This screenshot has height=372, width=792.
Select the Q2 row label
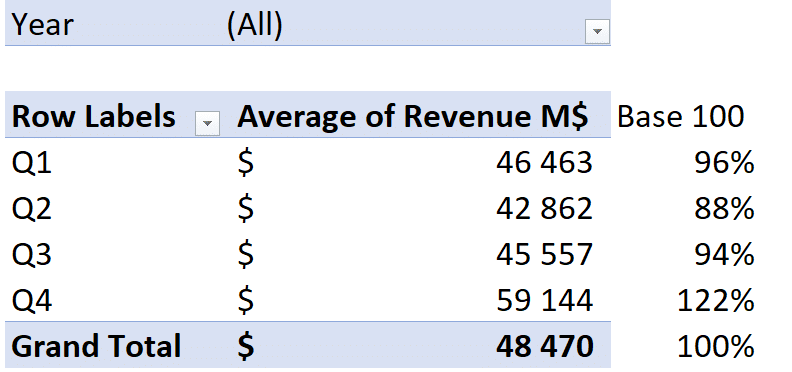pos(31,208)
